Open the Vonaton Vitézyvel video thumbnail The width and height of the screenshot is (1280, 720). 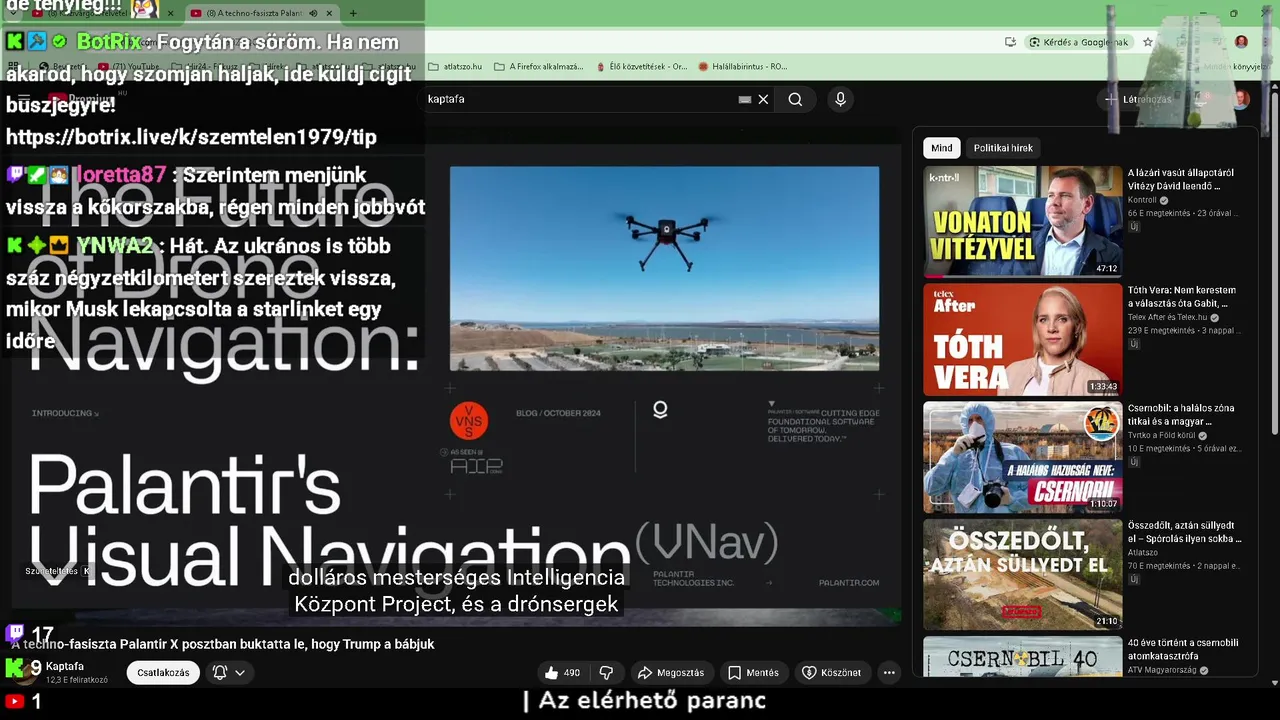[1022, 221]
